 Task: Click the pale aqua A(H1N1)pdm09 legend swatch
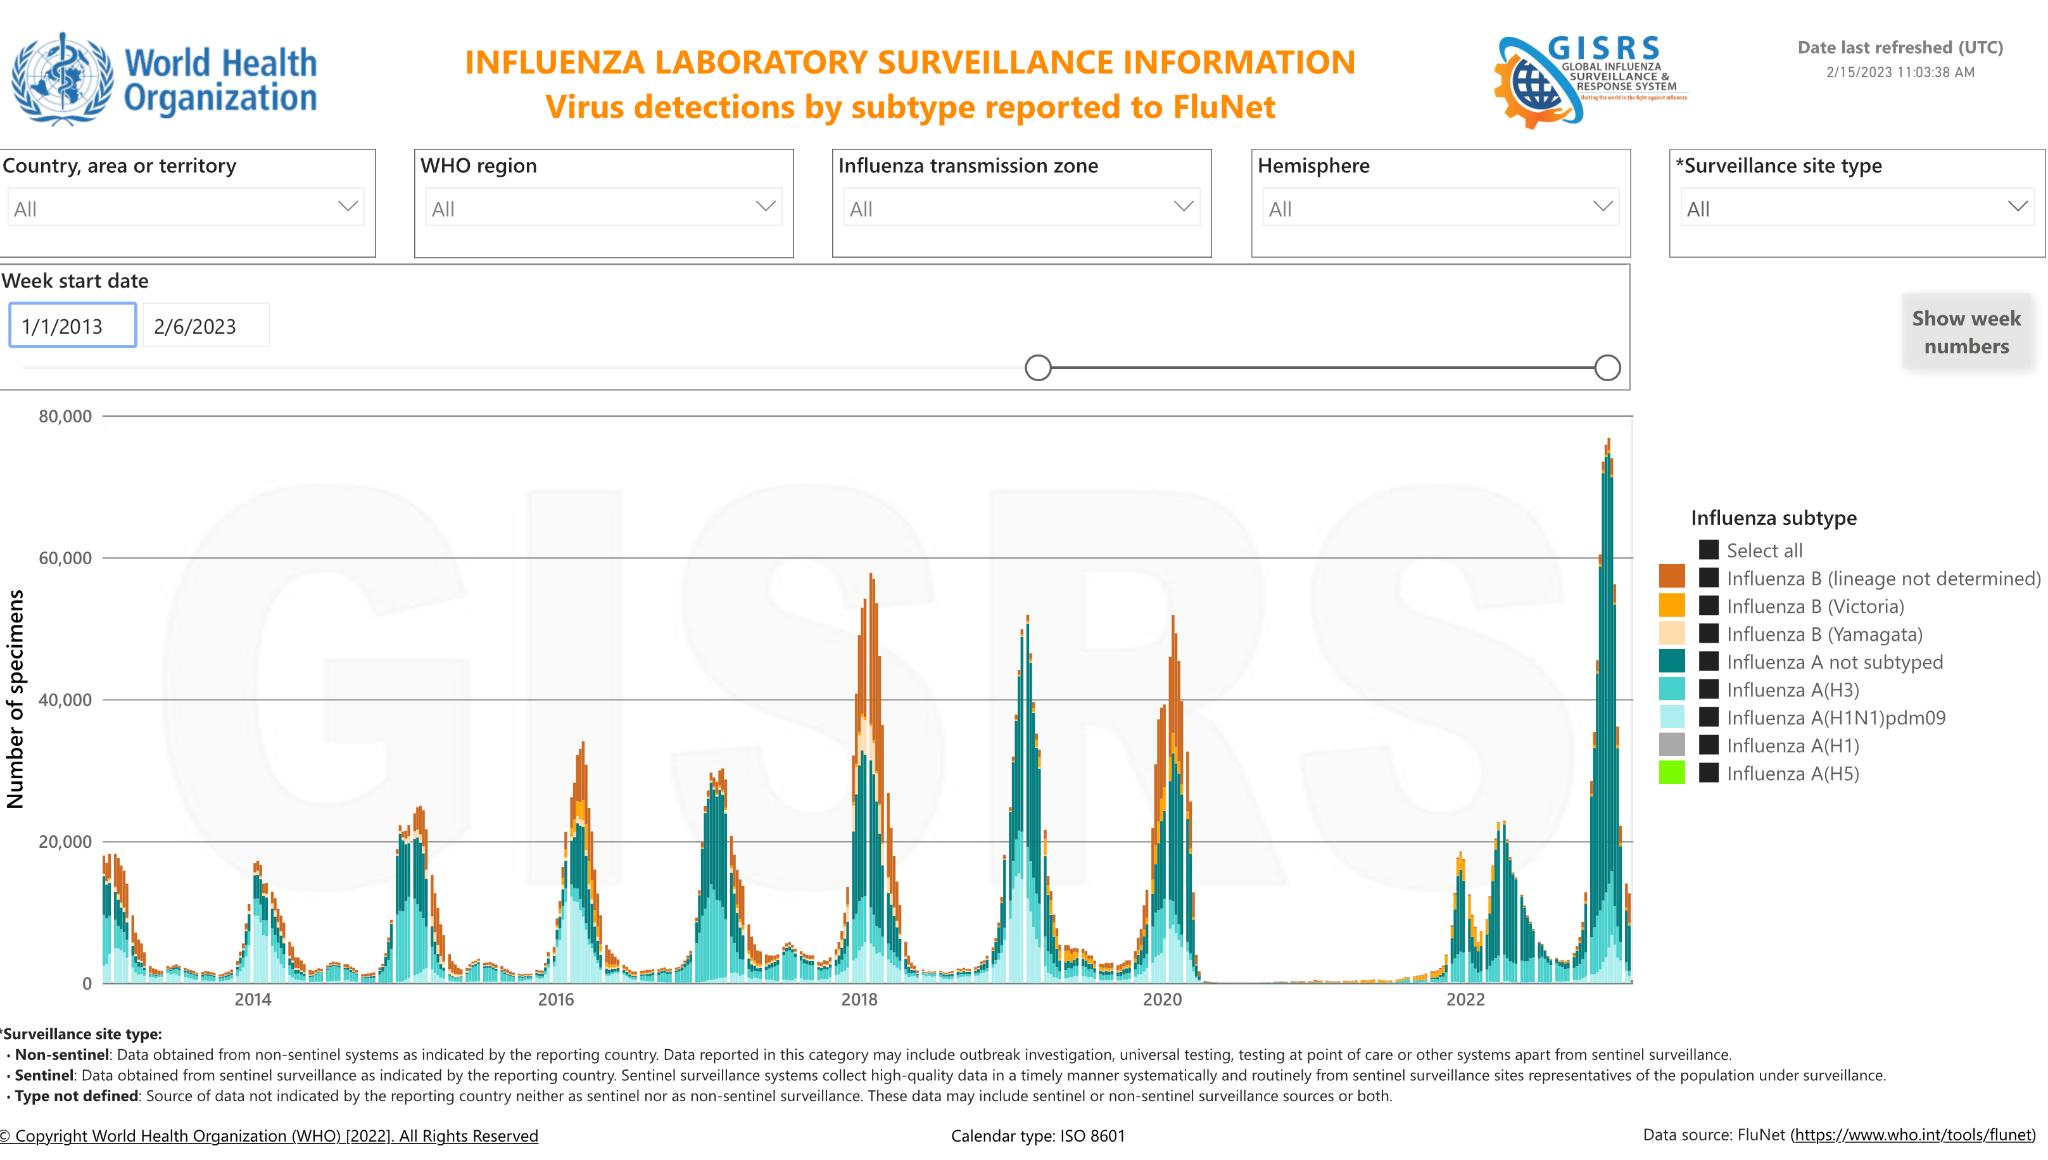tap(1671, 716)
